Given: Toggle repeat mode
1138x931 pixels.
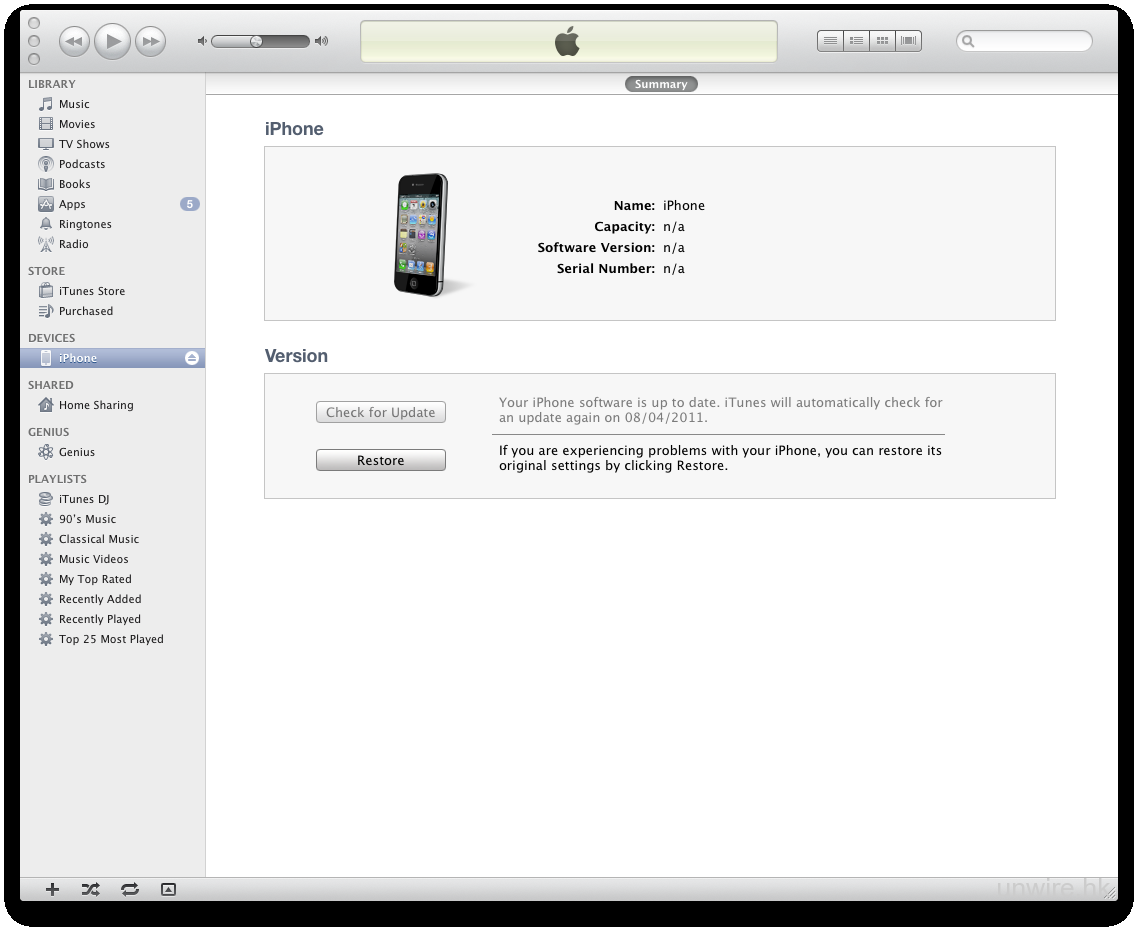Looking at the screenshot, I should click(129, 889).
